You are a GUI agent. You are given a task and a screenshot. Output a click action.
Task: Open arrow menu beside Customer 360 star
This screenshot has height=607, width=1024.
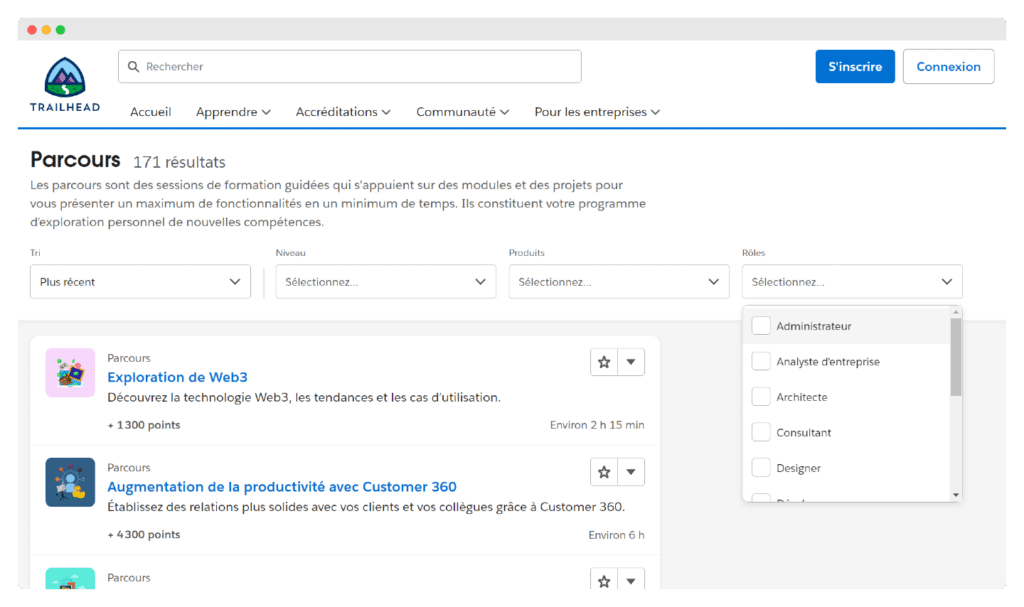click(631, 472)
